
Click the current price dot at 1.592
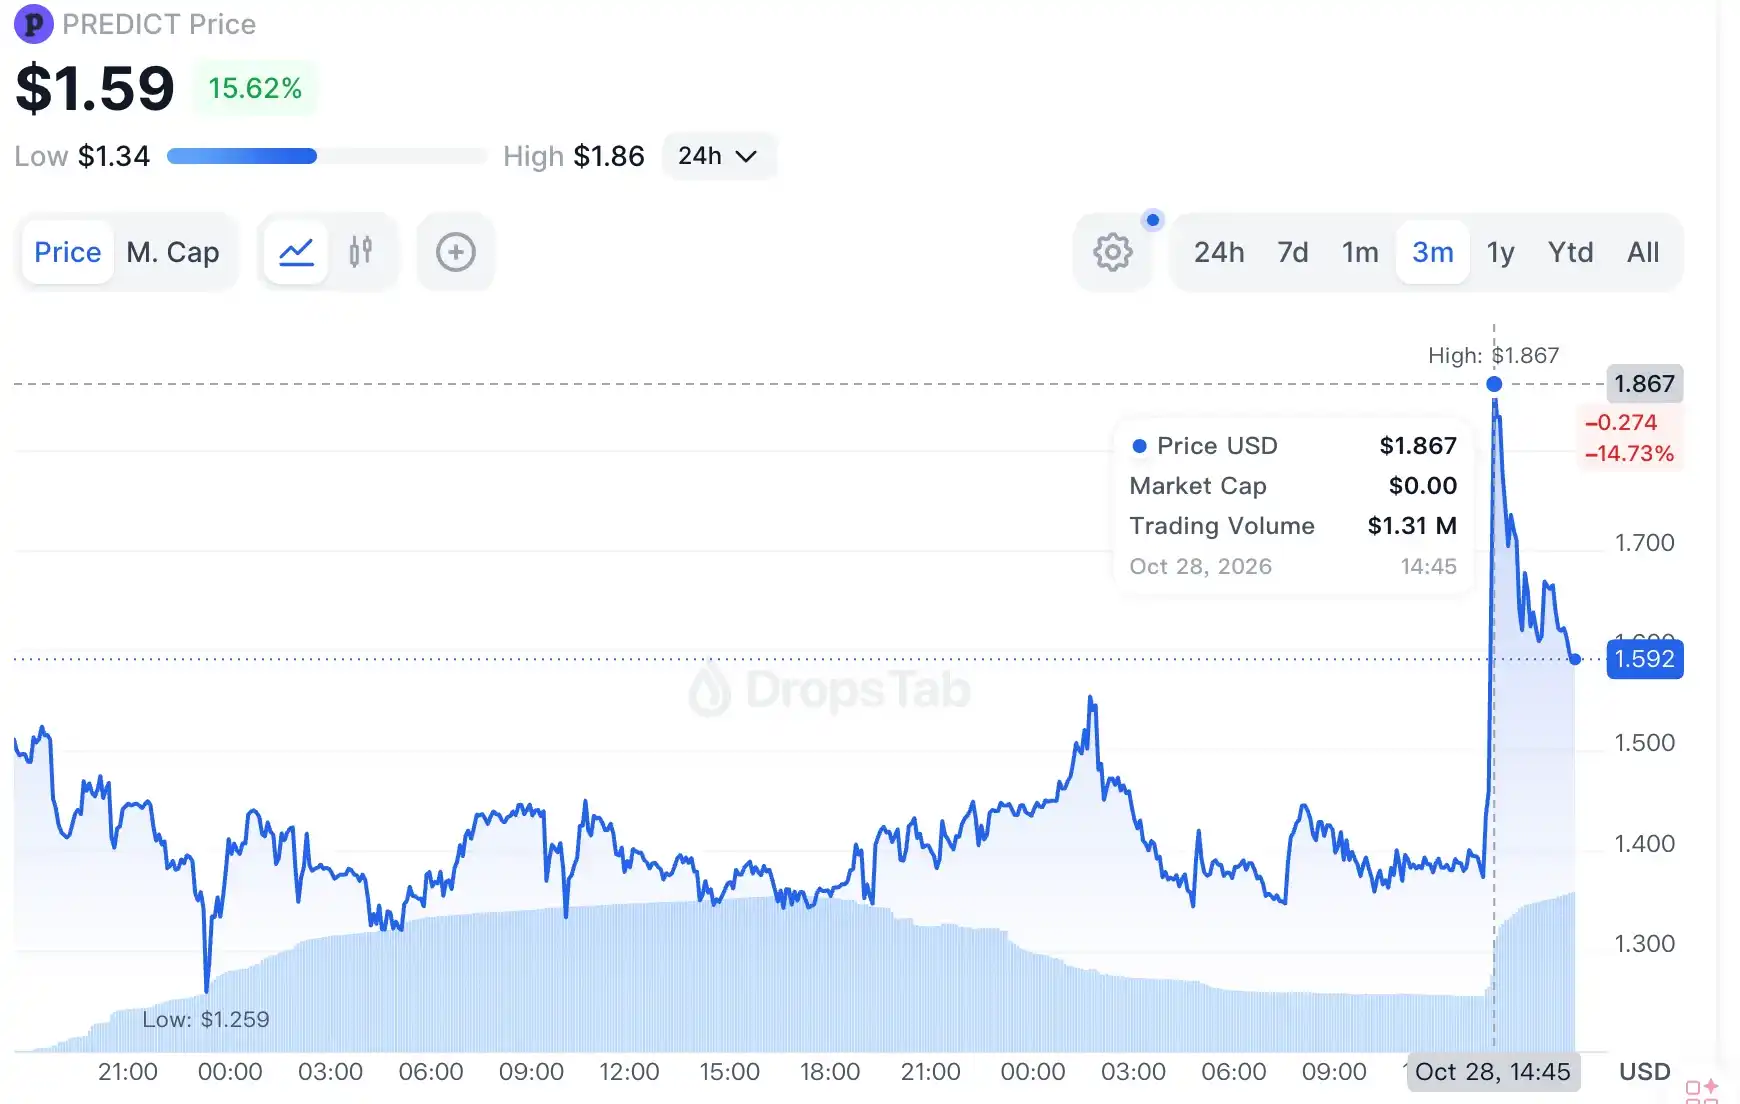pyautogui.click(x=1575, y=659)
